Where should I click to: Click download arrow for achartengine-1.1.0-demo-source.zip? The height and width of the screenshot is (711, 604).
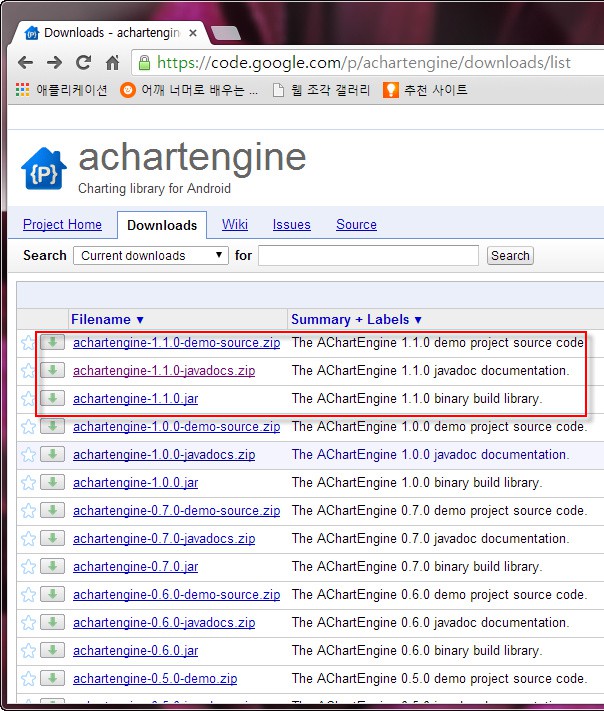(53, 342)
